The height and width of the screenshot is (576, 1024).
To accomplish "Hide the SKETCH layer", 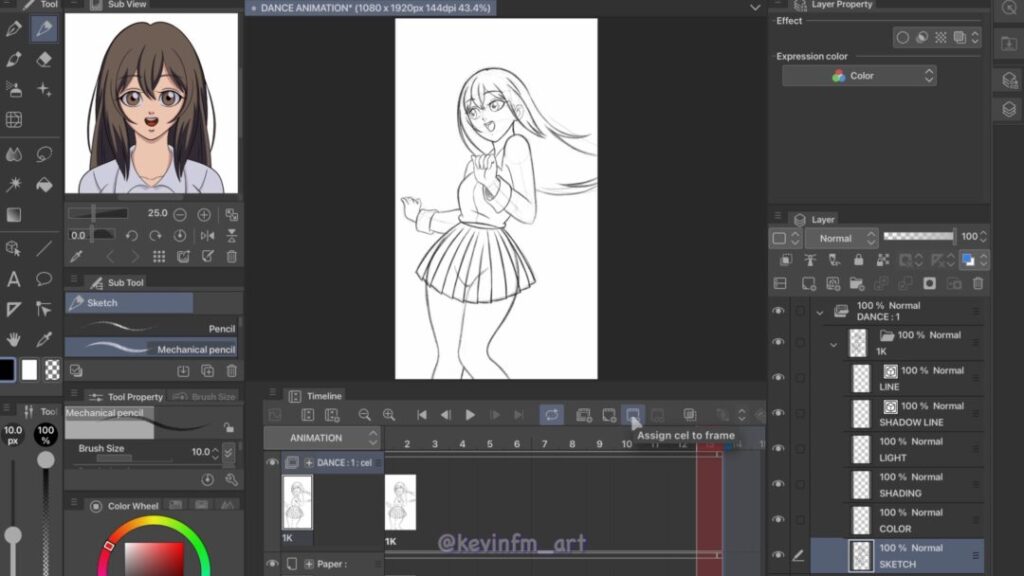I will (778, 555).
